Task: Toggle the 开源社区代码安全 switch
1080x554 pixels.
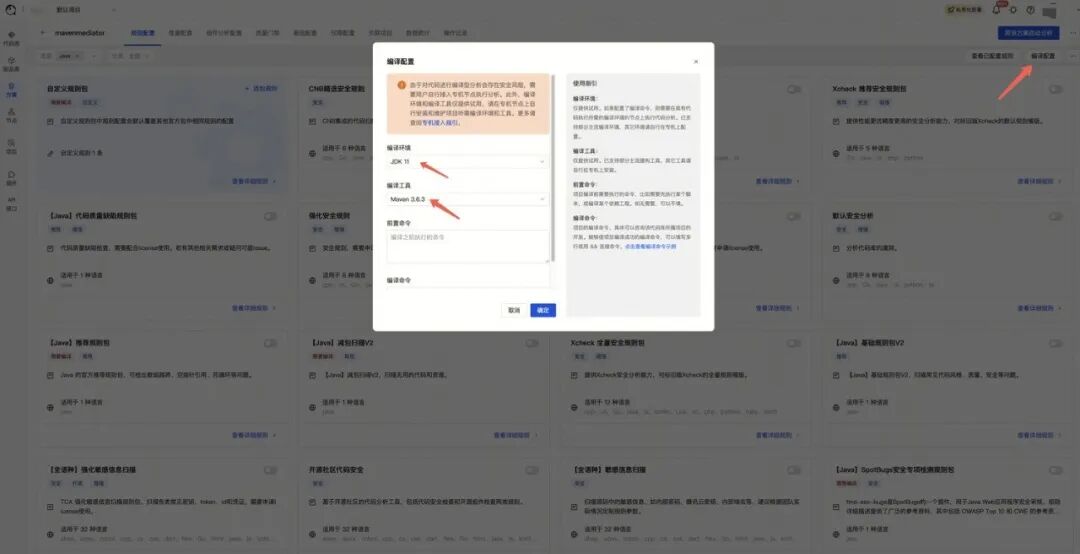Action: [x=532, y=470]
